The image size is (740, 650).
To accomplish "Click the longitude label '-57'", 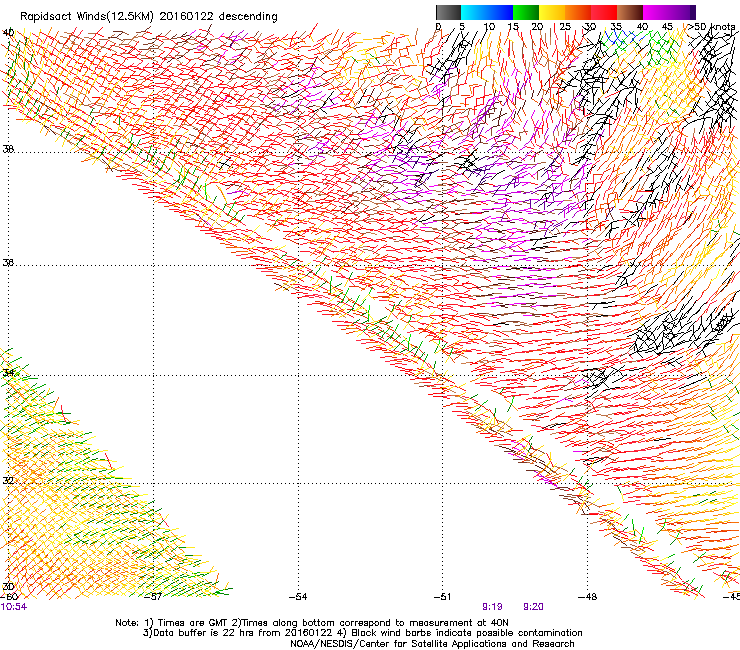I will click(152, 597).
